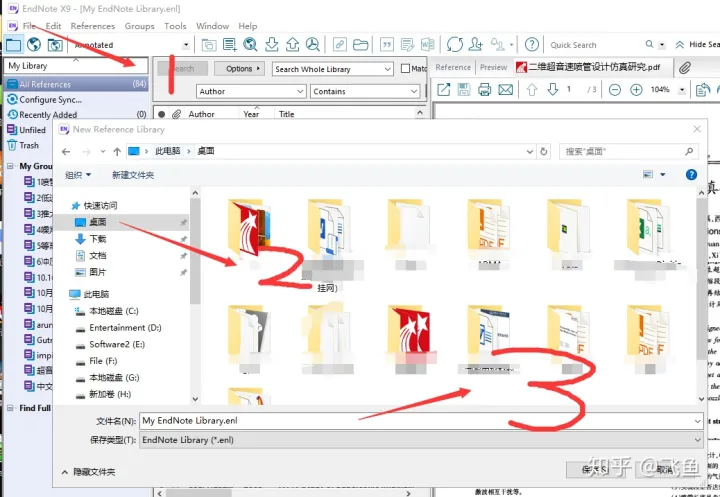Click the 搜索"桌面" search box in dialog

coord(629,152)
